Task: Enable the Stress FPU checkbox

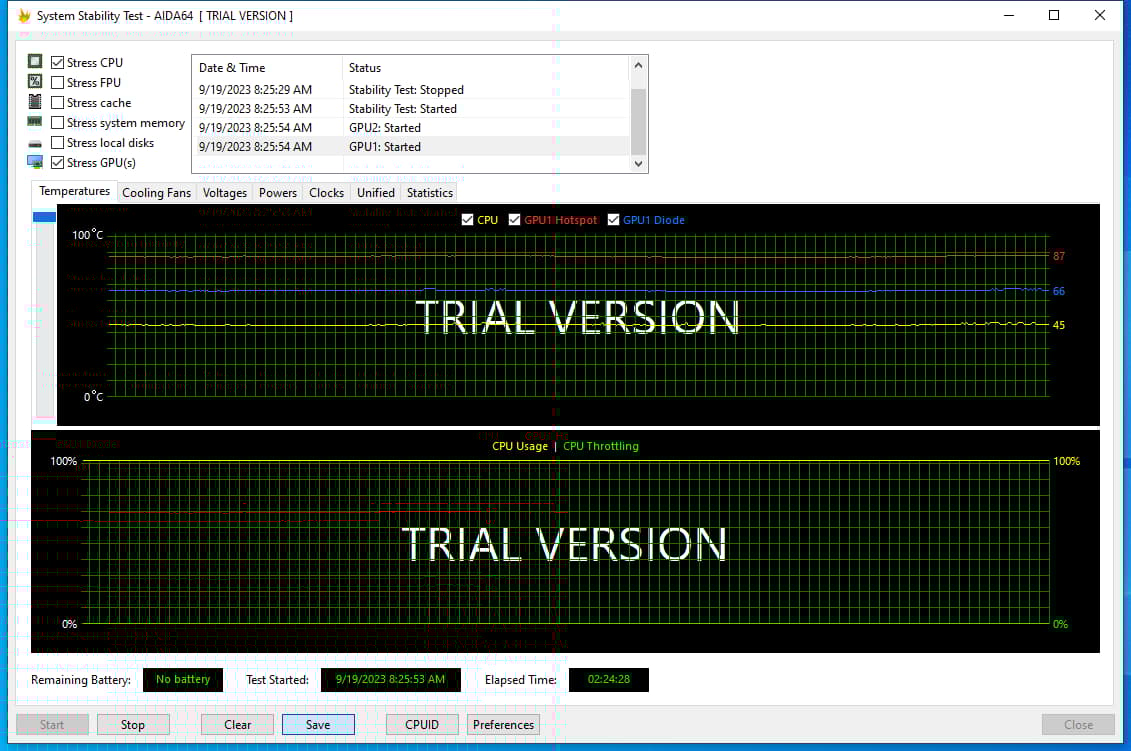Action: click(58, 83)
